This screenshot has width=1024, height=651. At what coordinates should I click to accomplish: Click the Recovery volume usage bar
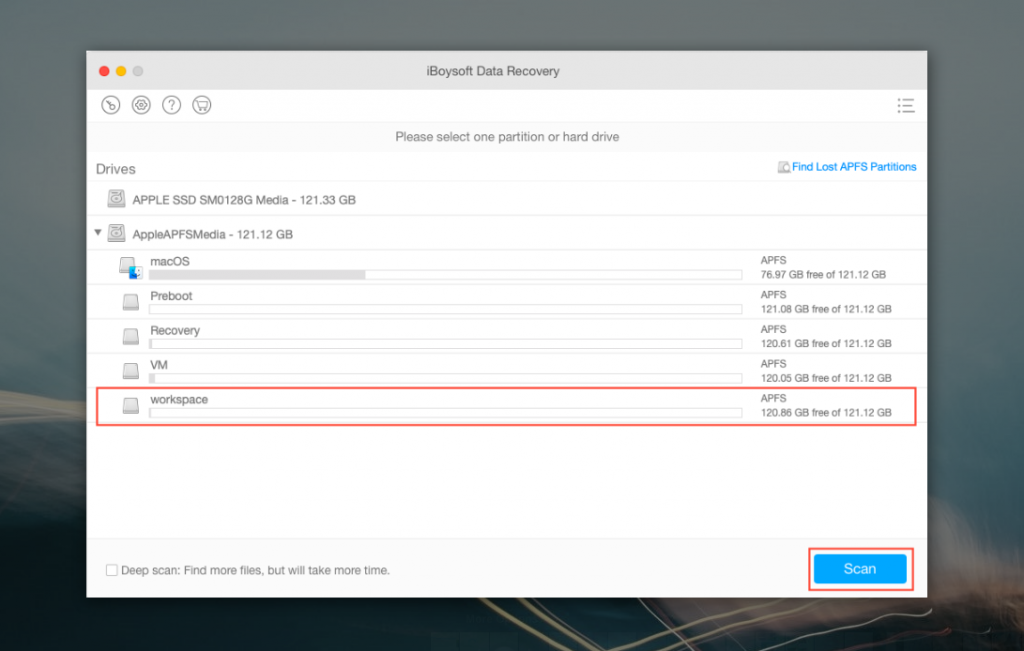(x=445, y=344)
